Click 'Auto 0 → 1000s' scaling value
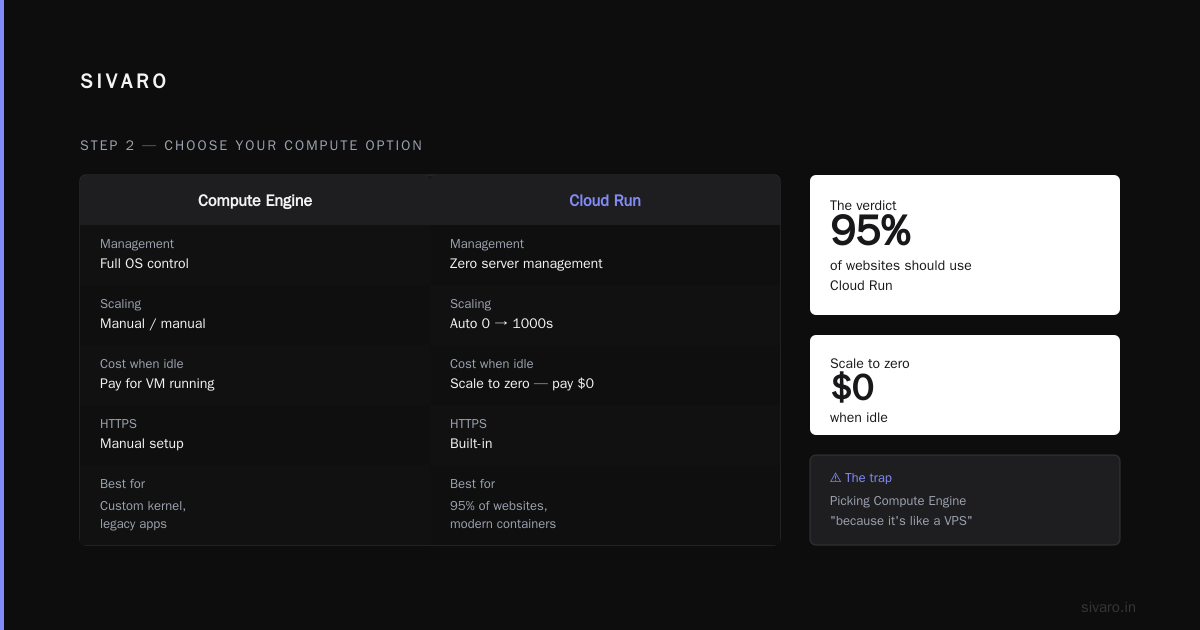This screenshot has width=1200, height=630. click(501, 324)
